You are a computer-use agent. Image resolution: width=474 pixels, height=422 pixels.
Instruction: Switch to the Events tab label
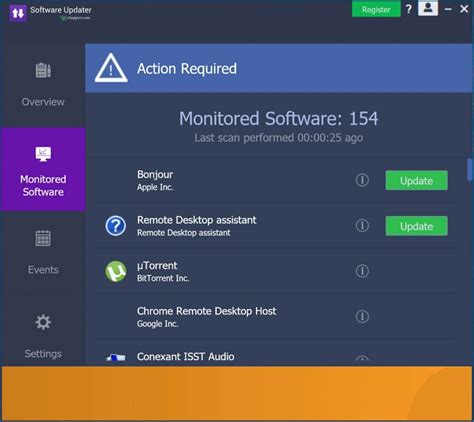tap(43, 269)
